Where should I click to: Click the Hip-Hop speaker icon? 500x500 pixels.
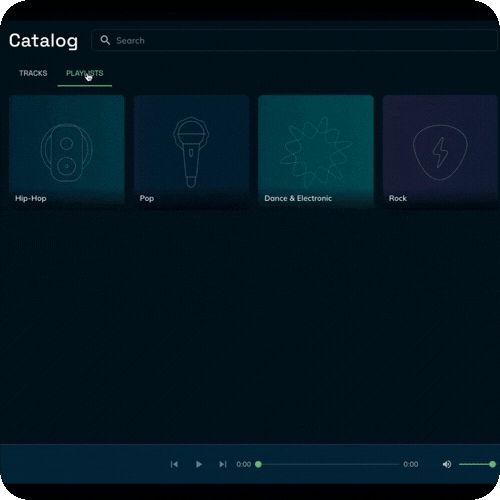point(67,152)
